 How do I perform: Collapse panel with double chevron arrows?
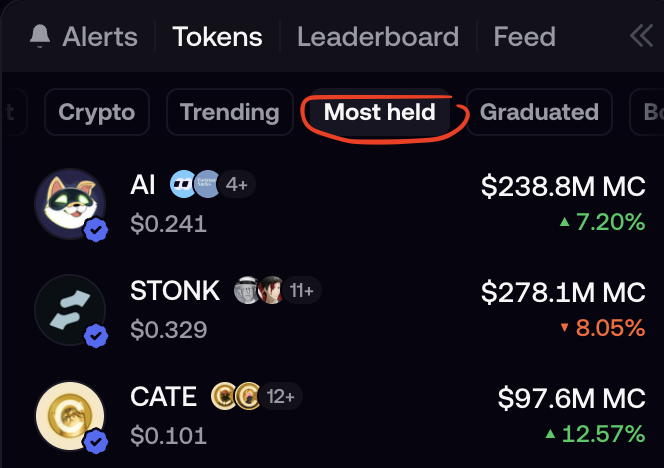point(641,36)
